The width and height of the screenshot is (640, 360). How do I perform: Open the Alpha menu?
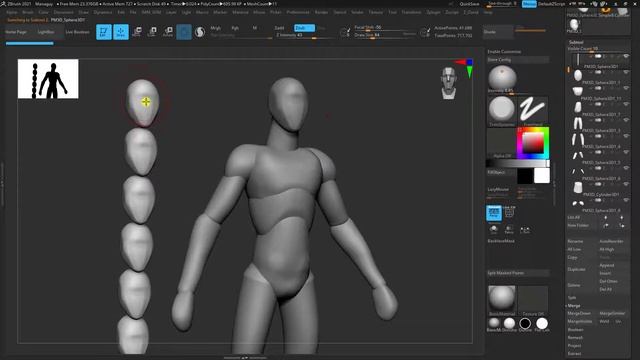click(x=12, y=12)
